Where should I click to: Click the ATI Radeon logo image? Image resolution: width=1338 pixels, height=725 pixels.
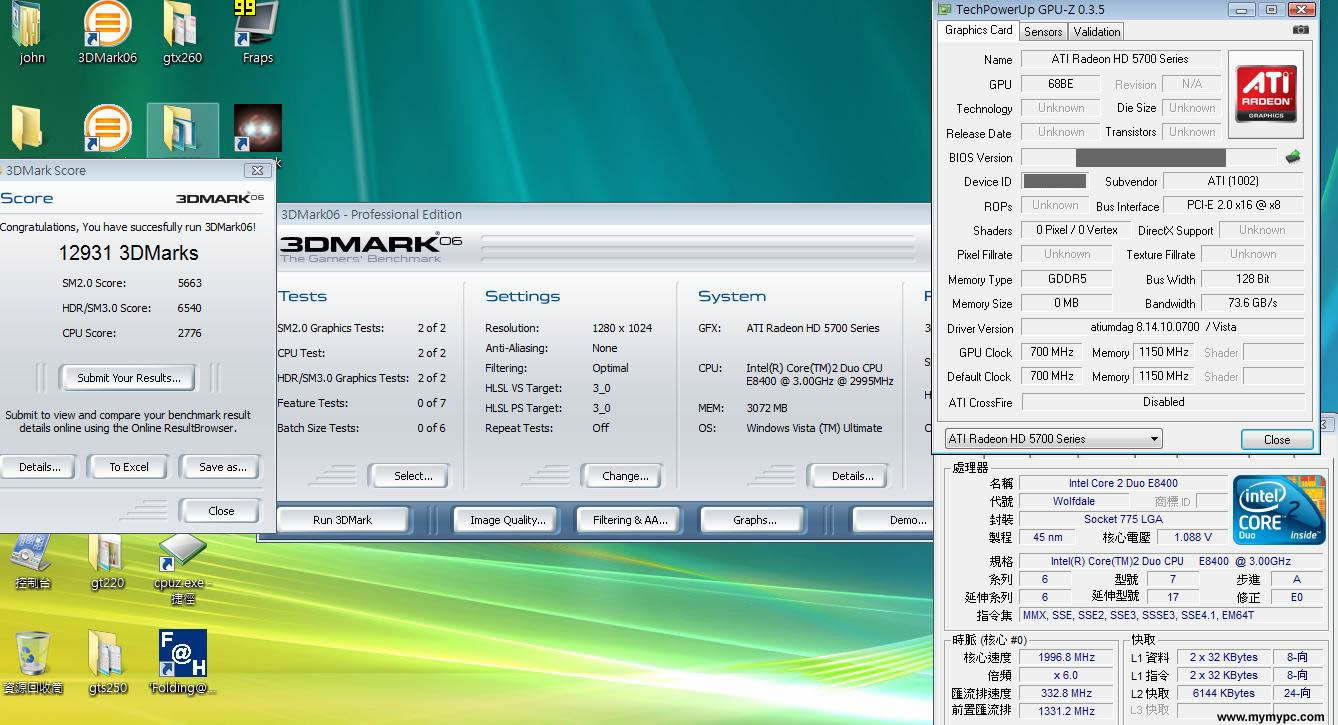click(1266, 94)
